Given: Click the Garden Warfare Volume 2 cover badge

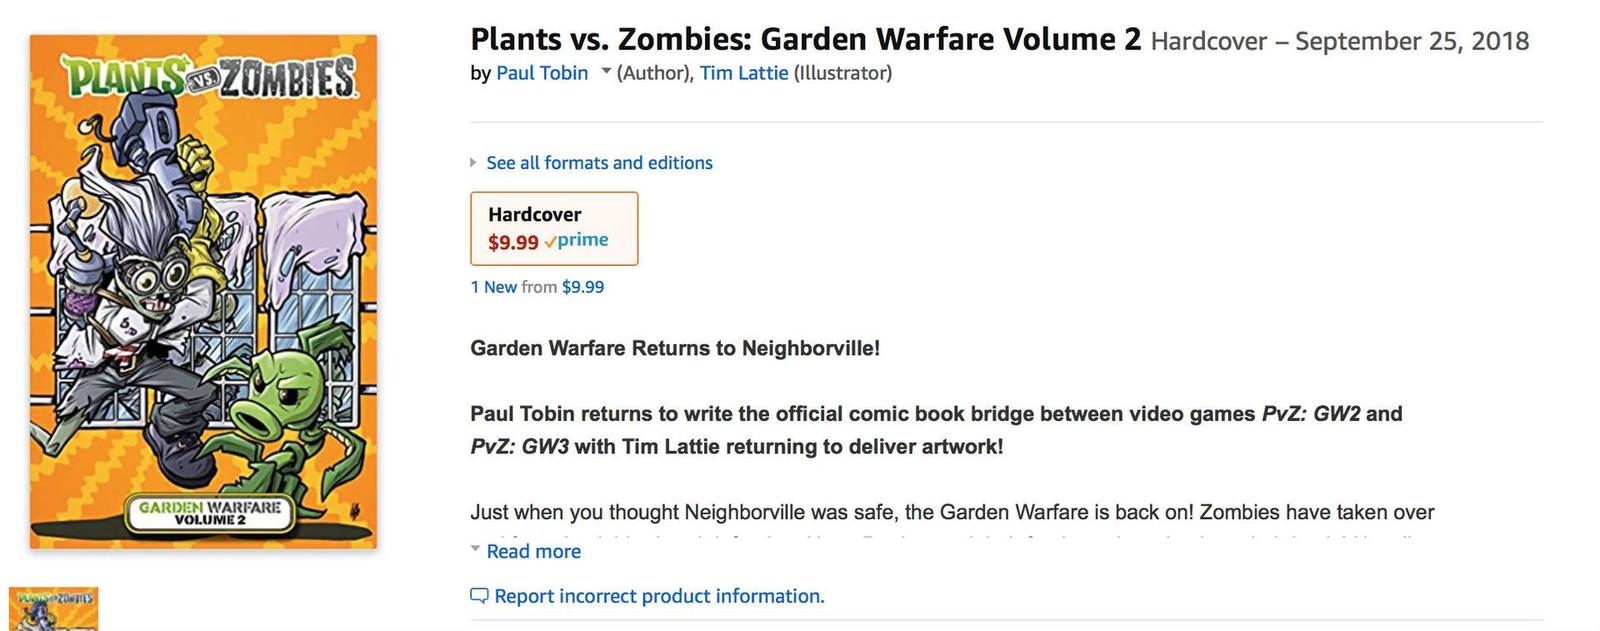Looking at the screenshot, I should tap(210, 512).
